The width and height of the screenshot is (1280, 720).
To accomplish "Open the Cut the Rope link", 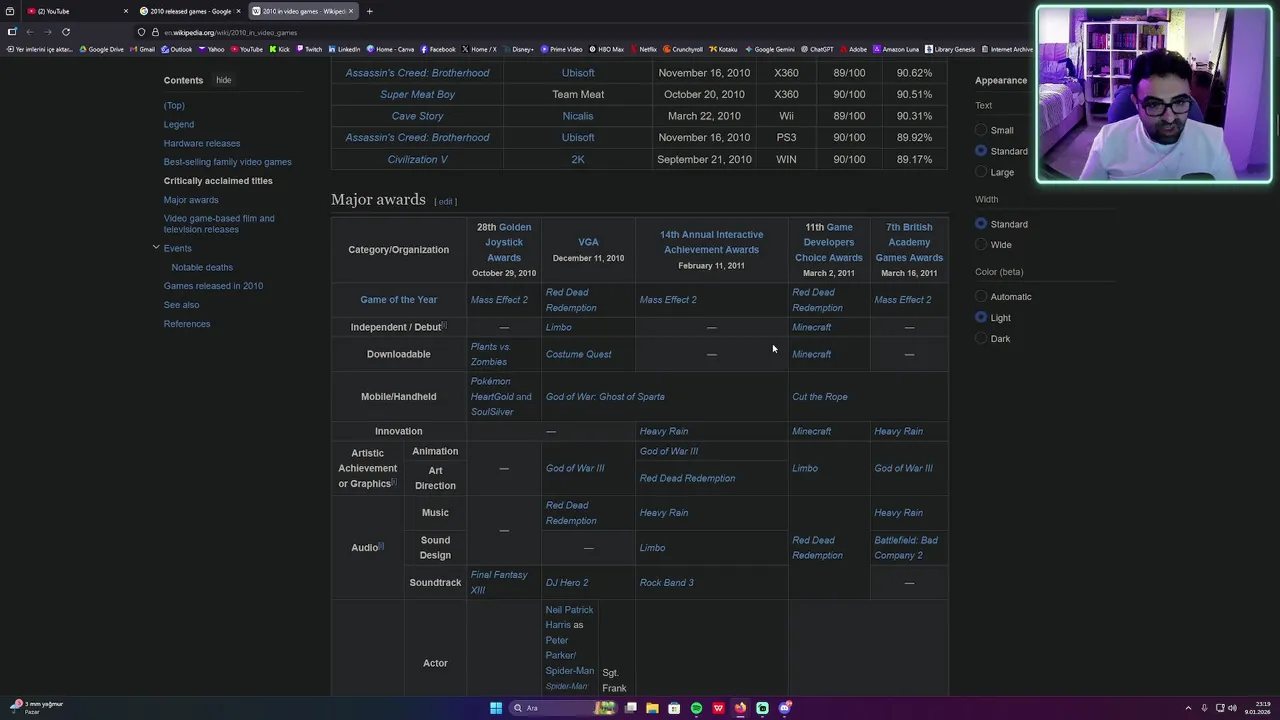I will click(x=819, y=397).
